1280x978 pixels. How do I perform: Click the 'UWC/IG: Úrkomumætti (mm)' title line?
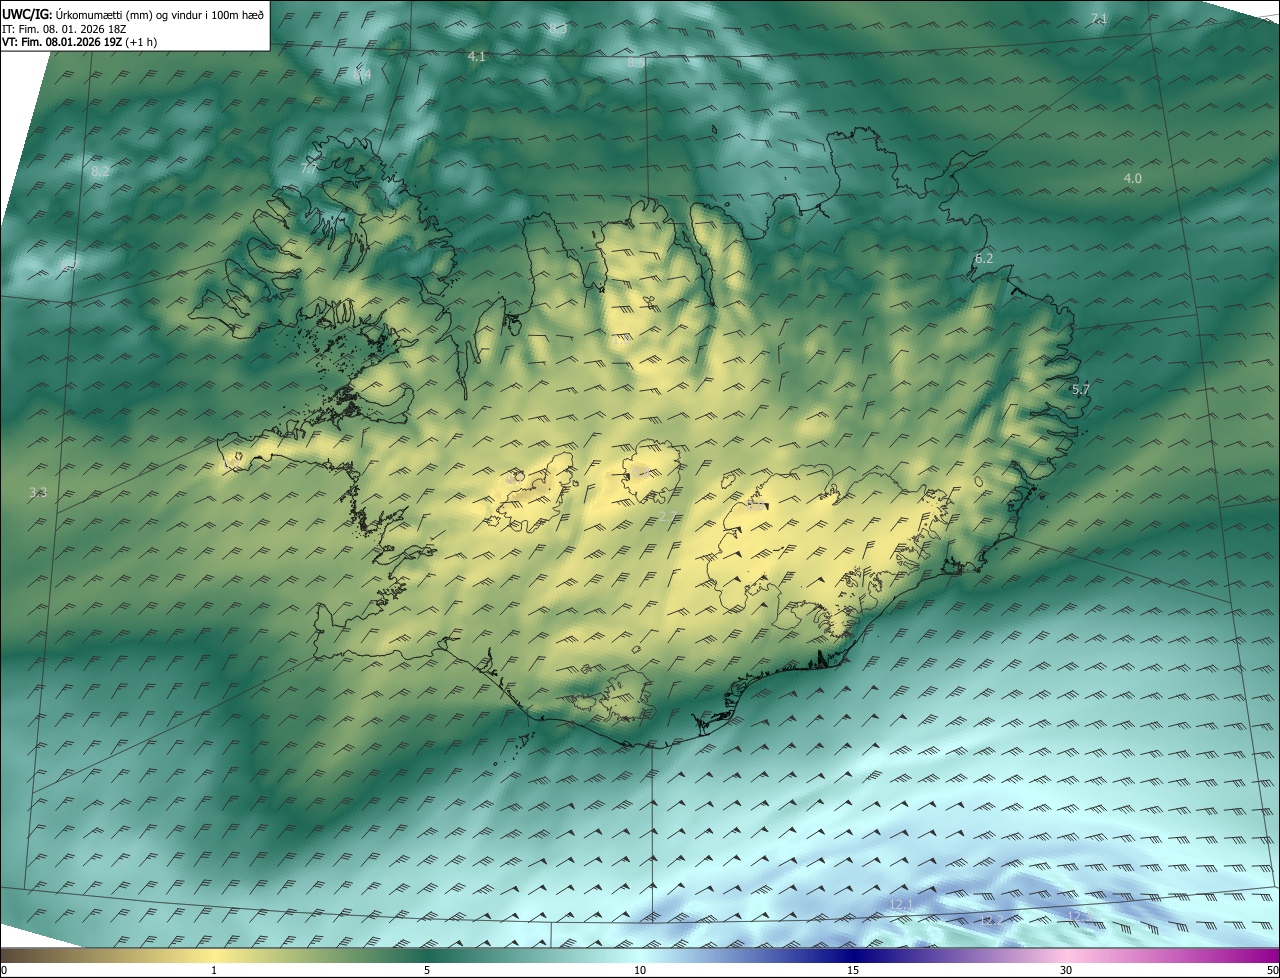pyautogui.click(x=134, y=14)
